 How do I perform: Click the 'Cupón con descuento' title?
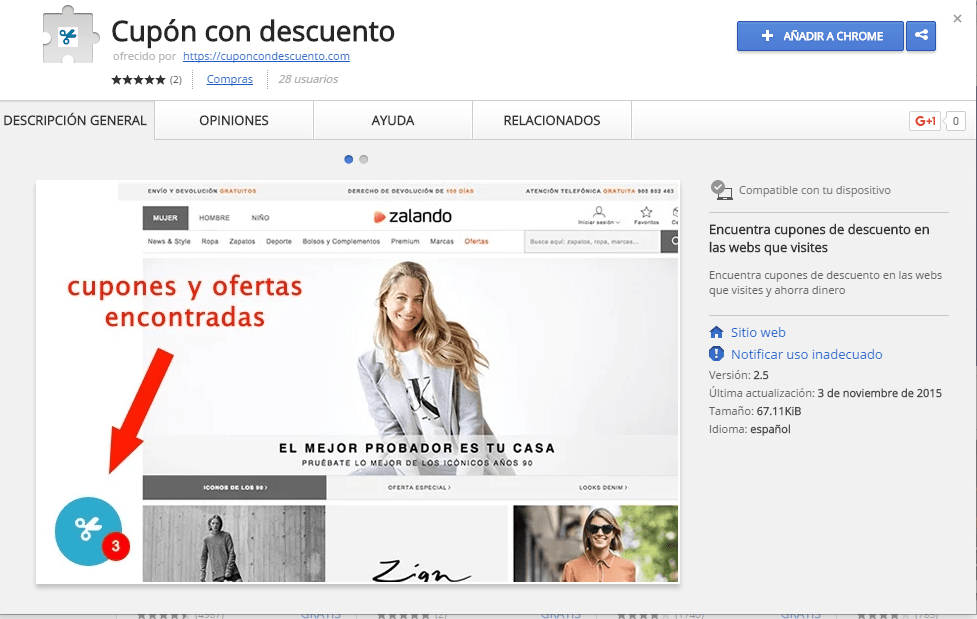(253, 31)
